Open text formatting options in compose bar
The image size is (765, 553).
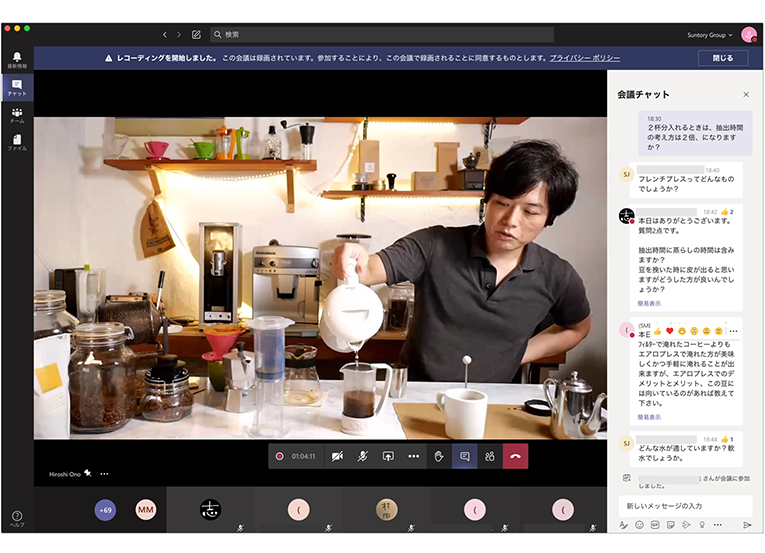pyautogui.click(x=624, y=525)
